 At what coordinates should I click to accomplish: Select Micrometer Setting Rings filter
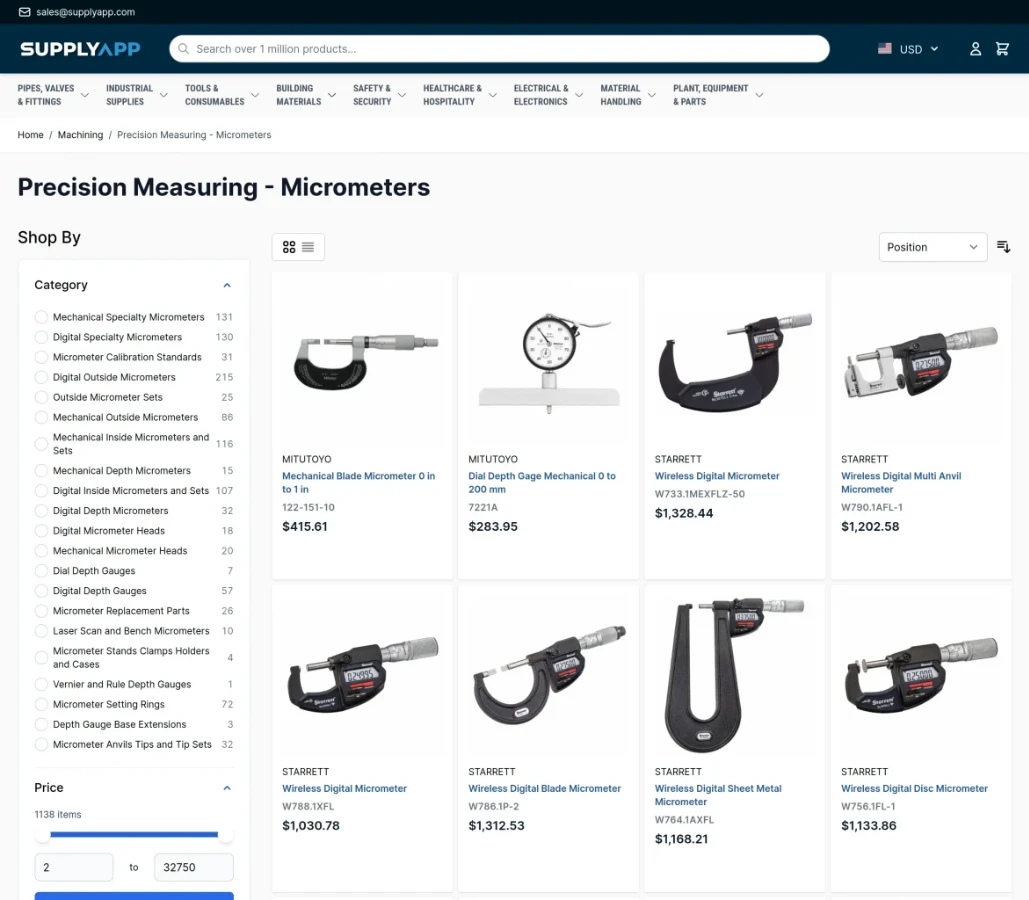pos(41,704)
